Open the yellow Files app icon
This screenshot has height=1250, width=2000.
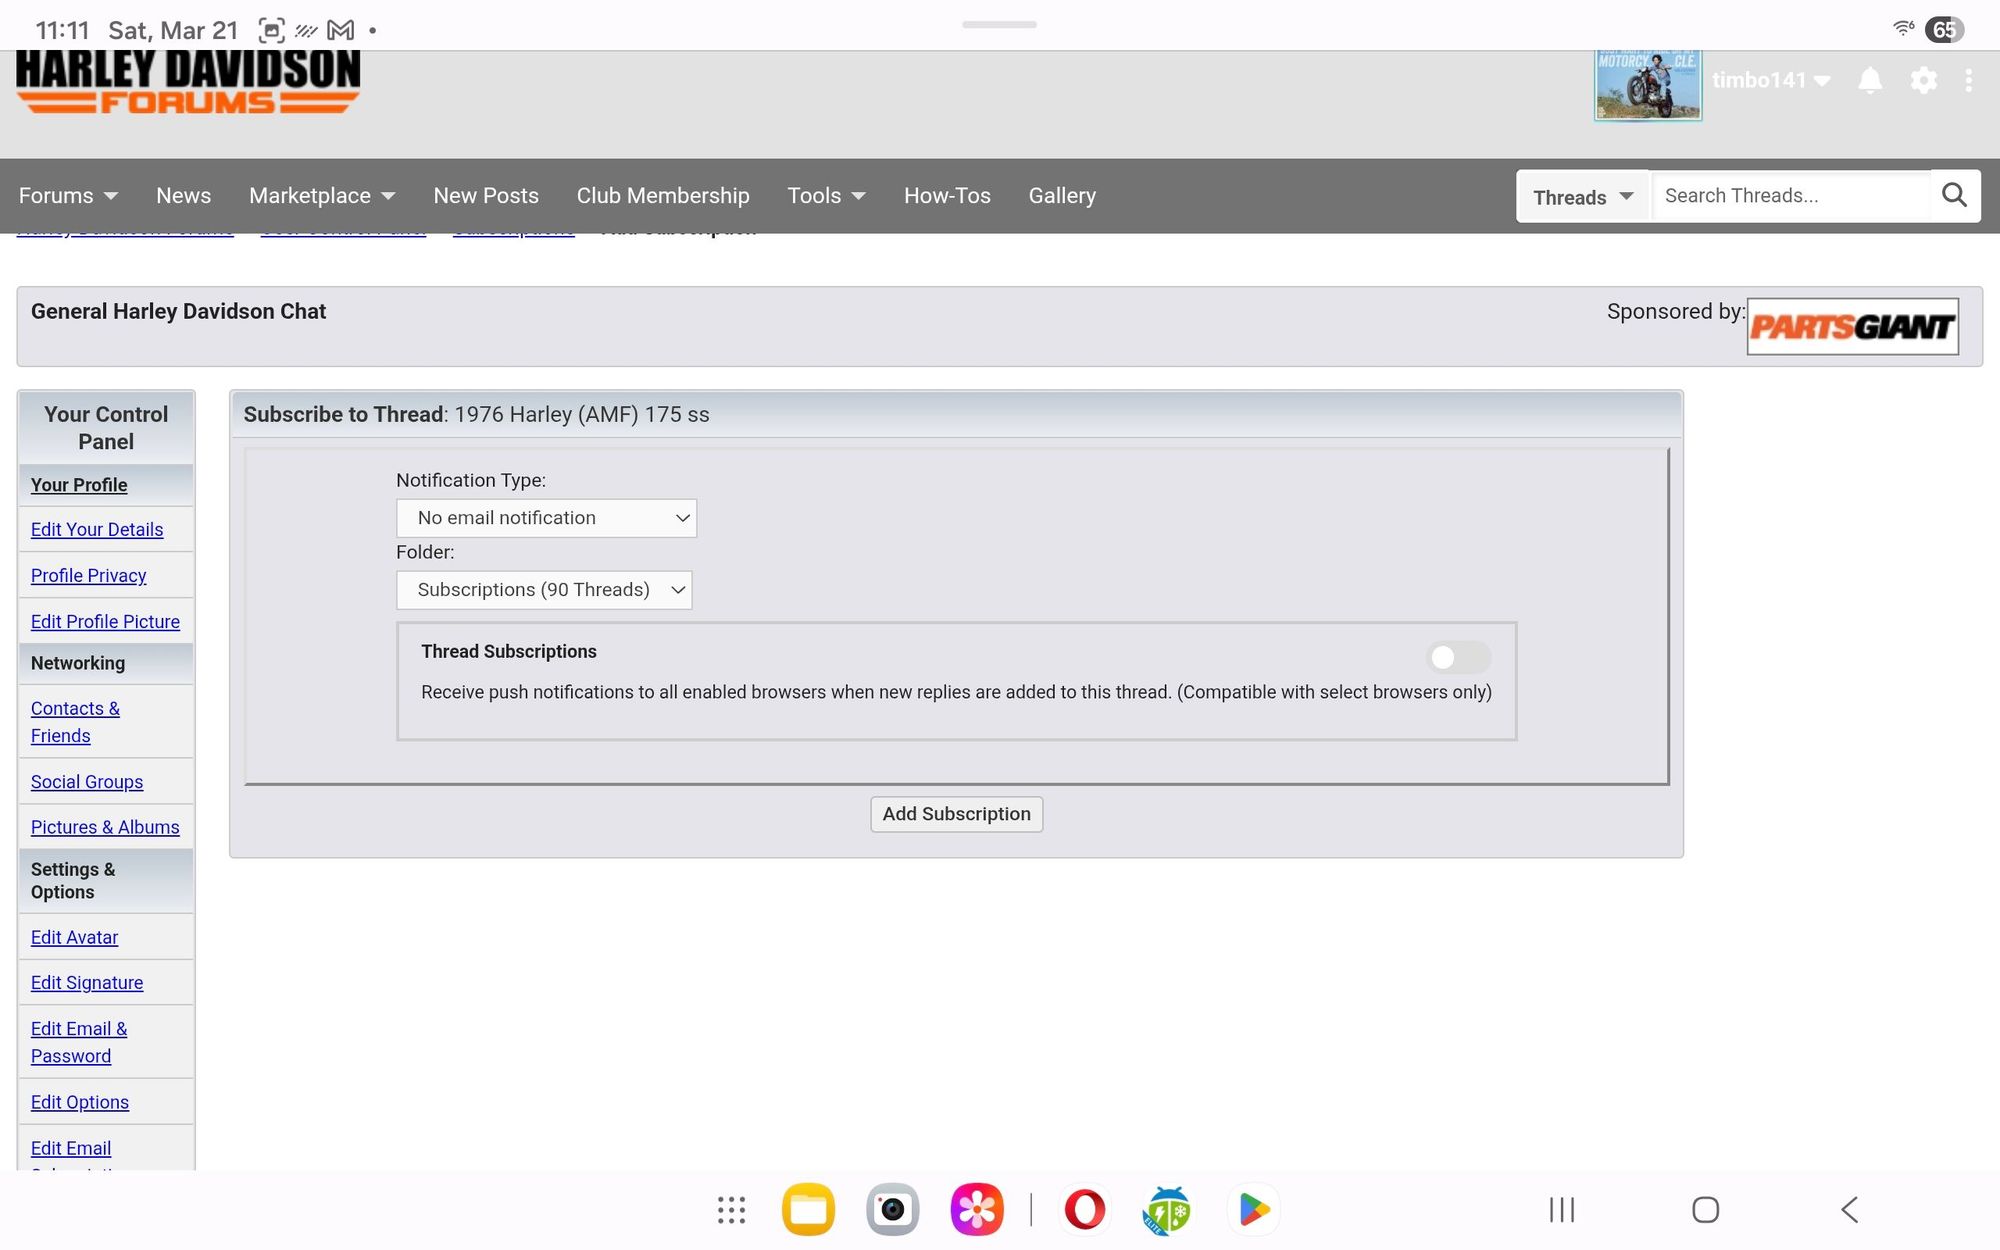808,1210
